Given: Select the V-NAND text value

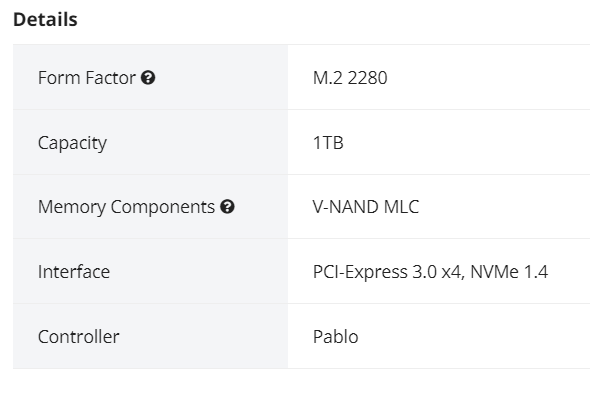Looking at the screenshot, I should click(x=345, y=207).
